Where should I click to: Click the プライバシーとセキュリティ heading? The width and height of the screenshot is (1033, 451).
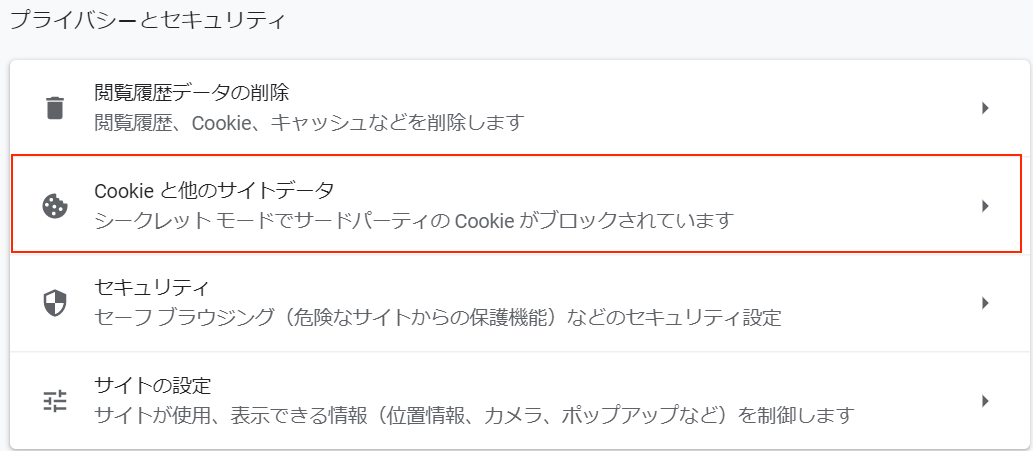tap(149, 20)
